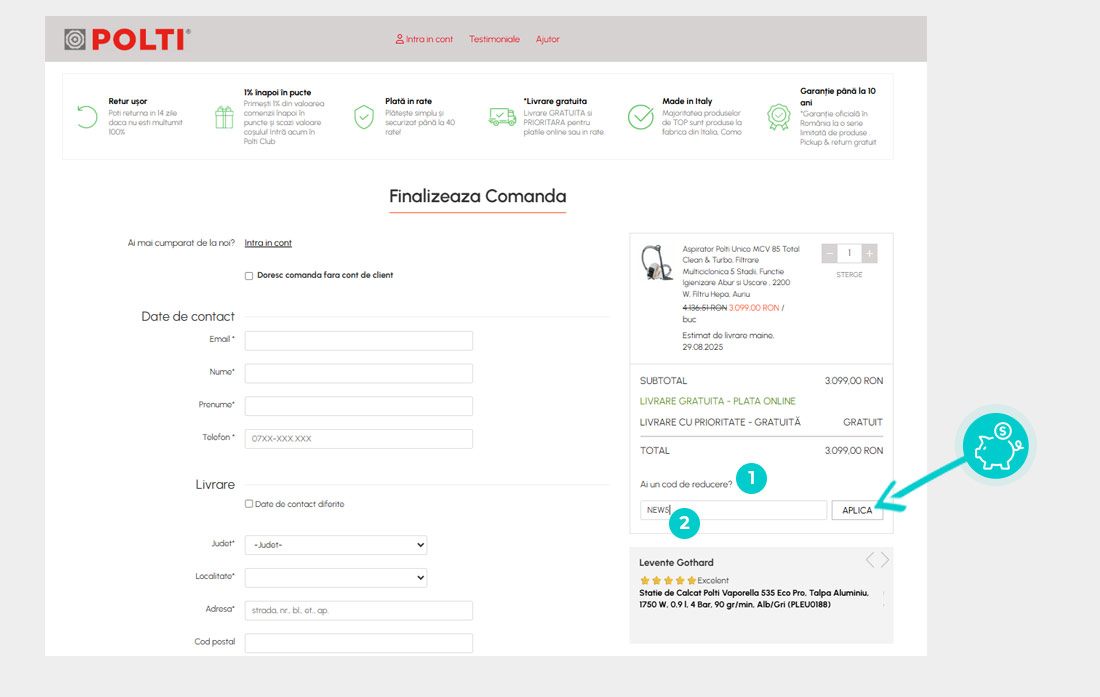Focus the Cod postal input field
This screenshot has width=1100, height=697.
point(358,643)
